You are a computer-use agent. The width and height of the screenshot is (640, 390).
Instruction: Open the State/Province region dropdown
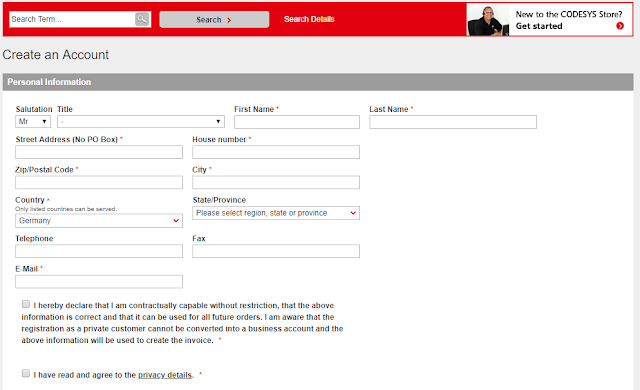(276, 213)
